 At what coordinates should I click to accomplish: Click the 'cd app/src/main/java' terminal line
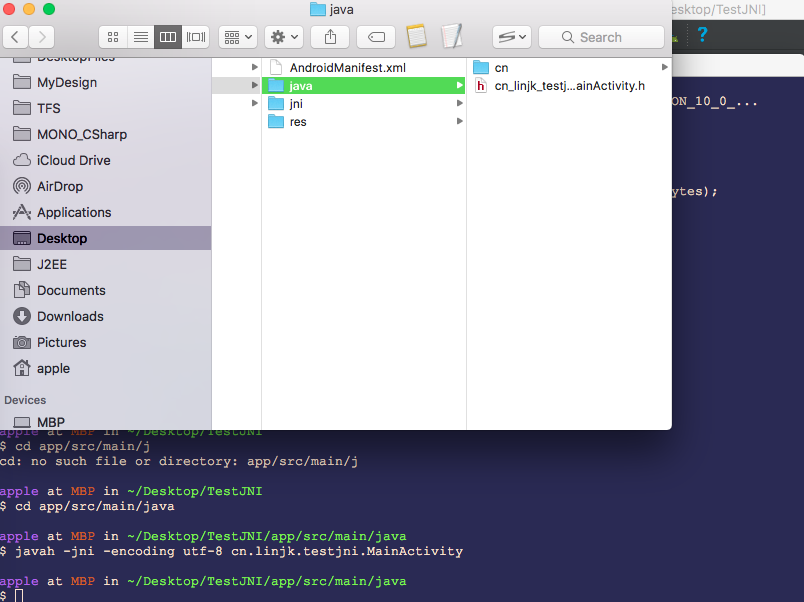coord(87,506)
